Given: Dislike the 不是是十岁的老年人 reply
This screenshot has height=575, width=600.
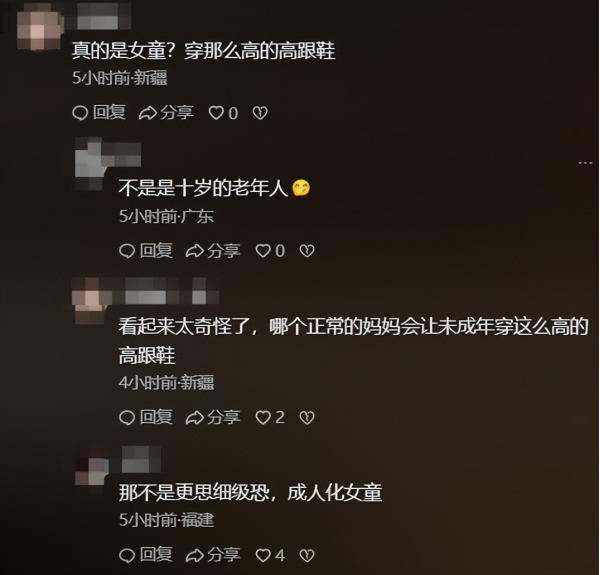Looking at the screenshot, I should pos(307,251).
